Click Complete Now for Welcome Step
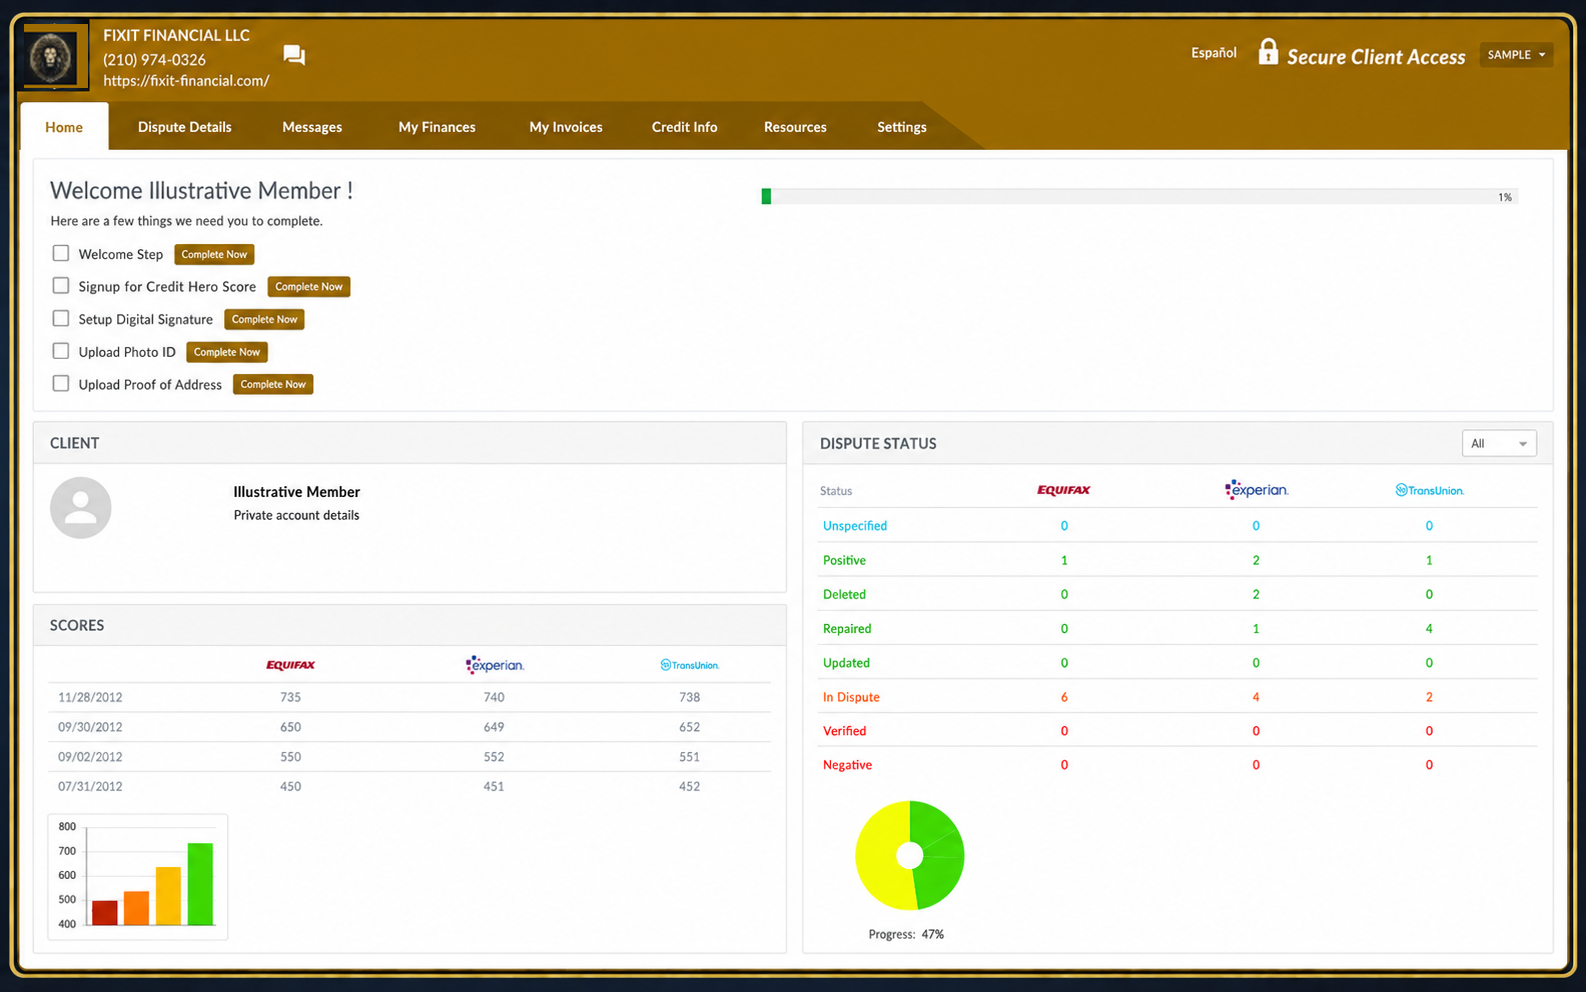Screen dimensions: 1586x992 tap(214, 254)
